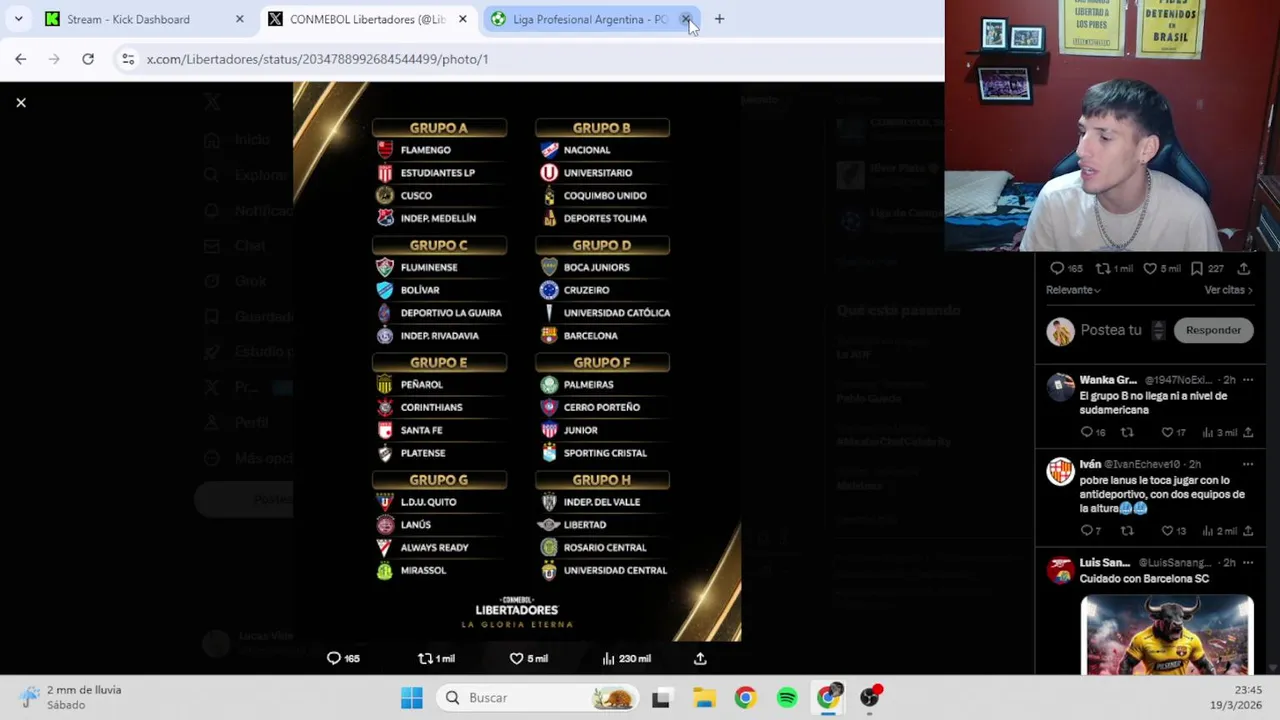The width and height of the screenshot is (1280, 720).
Task: Open Luis San... profile name
Action: click(x=1104, y=563)
